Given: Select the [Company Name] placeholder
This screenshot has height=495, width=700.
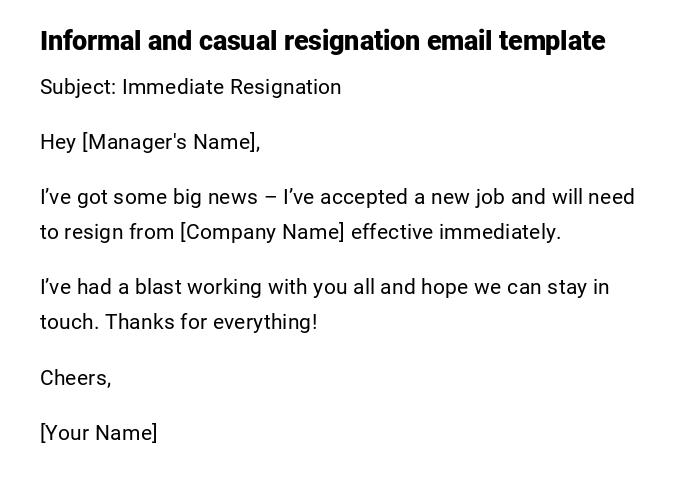Looking at the screenshot, I should tap(262, 232).
